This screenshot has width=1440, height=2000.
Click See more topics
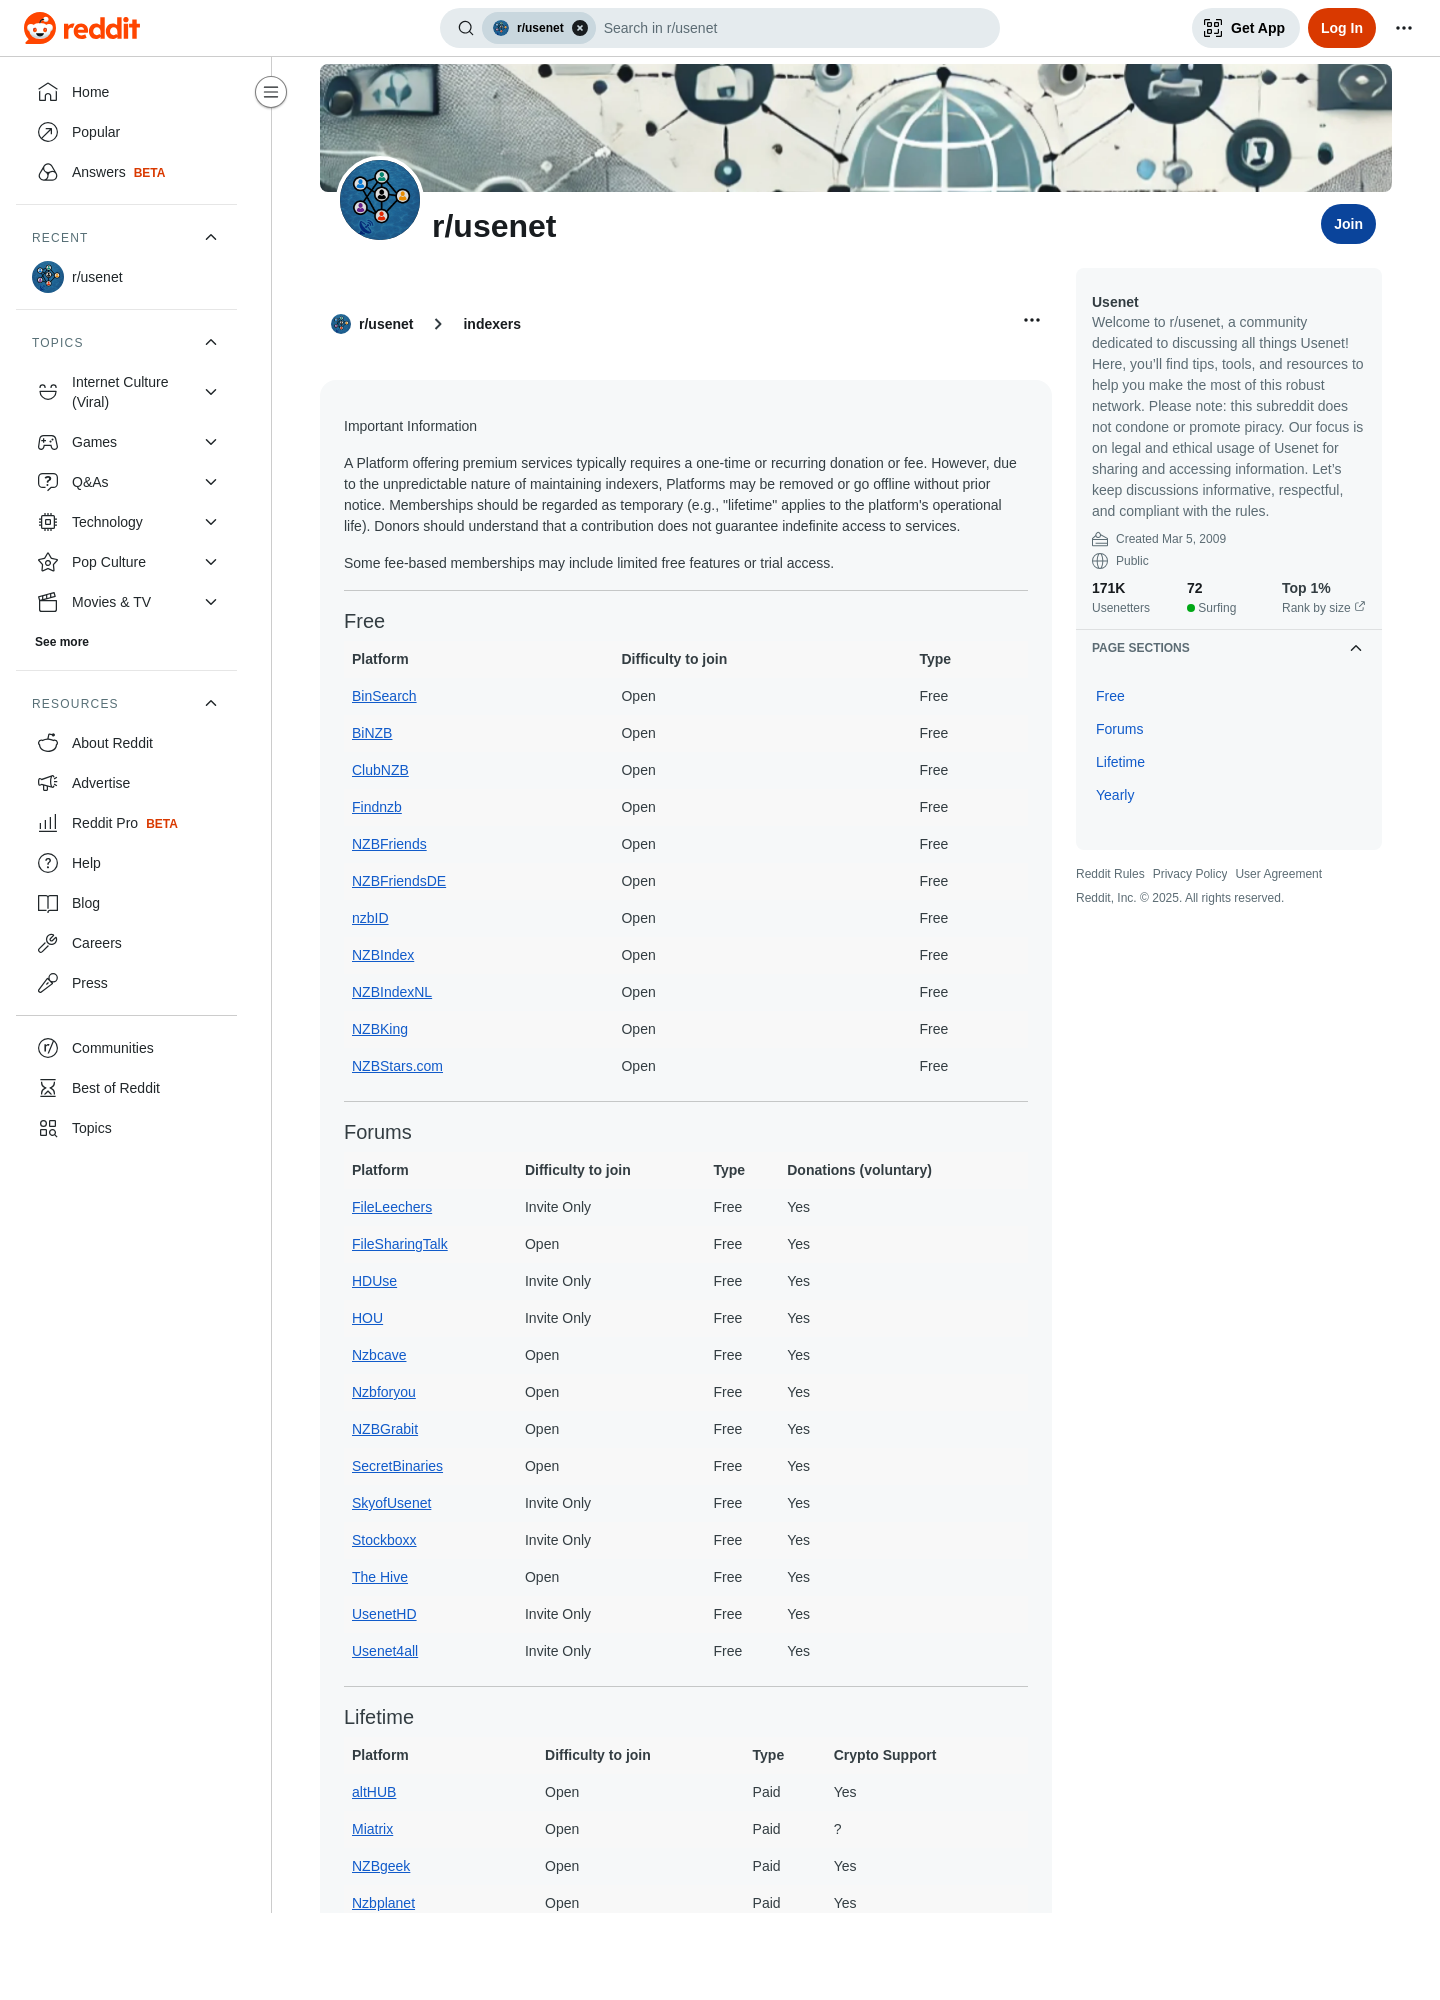pos(62,642)
